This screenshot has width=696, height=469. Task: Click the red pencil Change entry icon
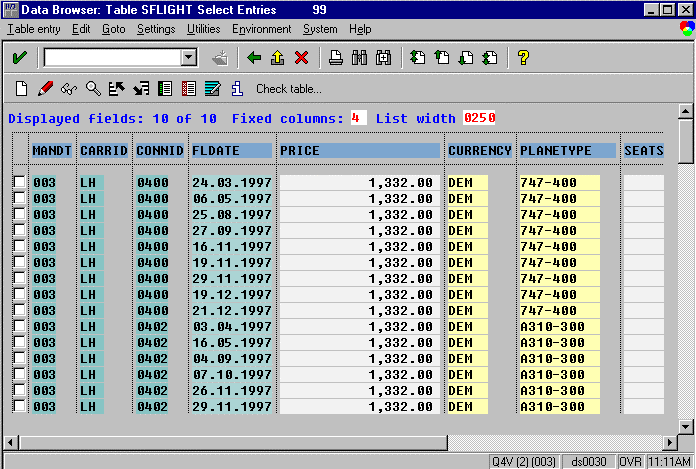coord(45,89)
